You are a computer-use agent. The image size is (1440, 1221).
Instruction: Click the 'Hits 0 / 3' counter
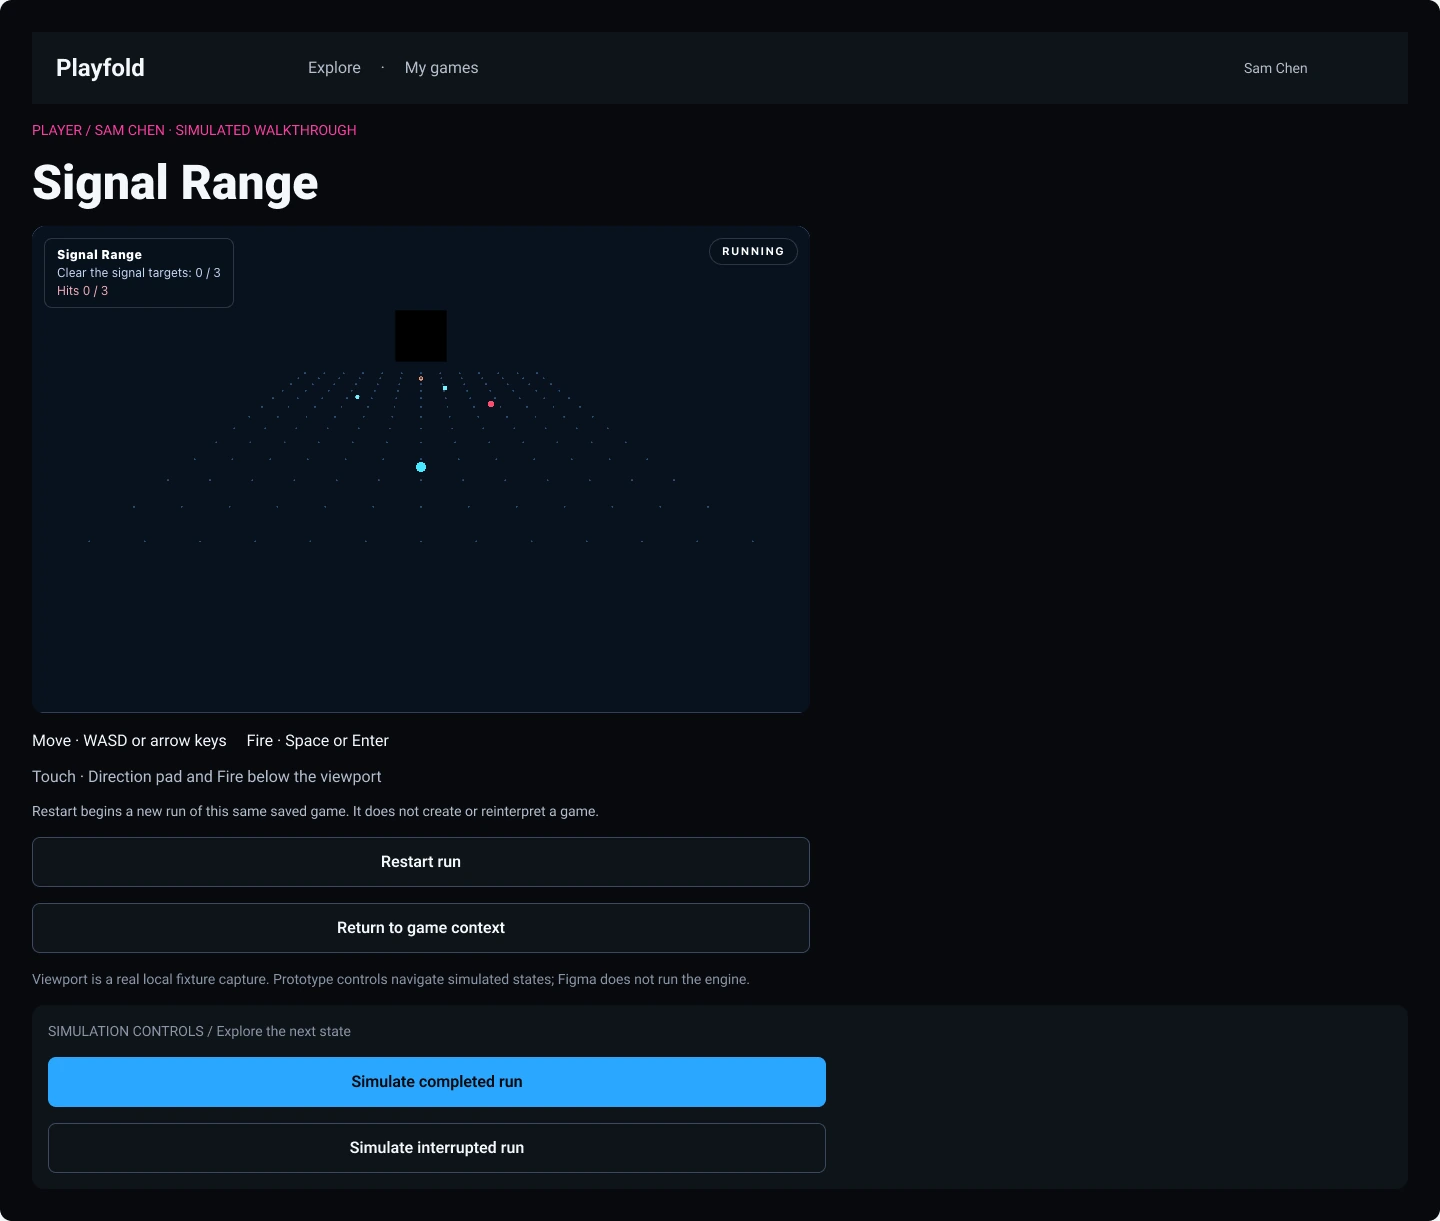pyautogui.click(x=82, y=291)
